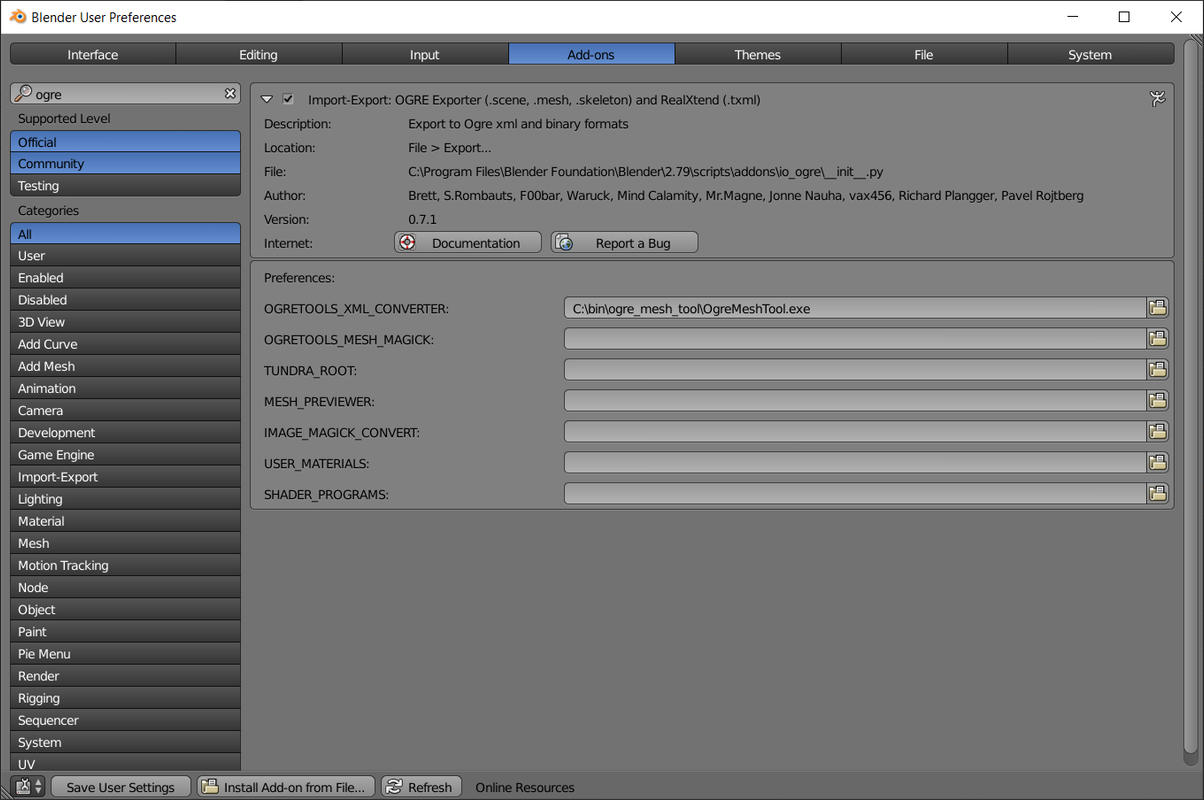Browse folder for MESH_PREVIEWER path
1204x800 pixels.
pos(1158,401)
